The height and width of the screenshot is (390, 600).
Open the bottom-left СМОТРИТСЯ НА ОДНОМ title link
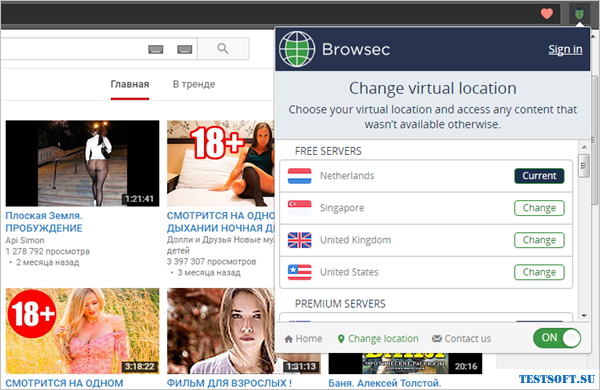click(64, 383)
